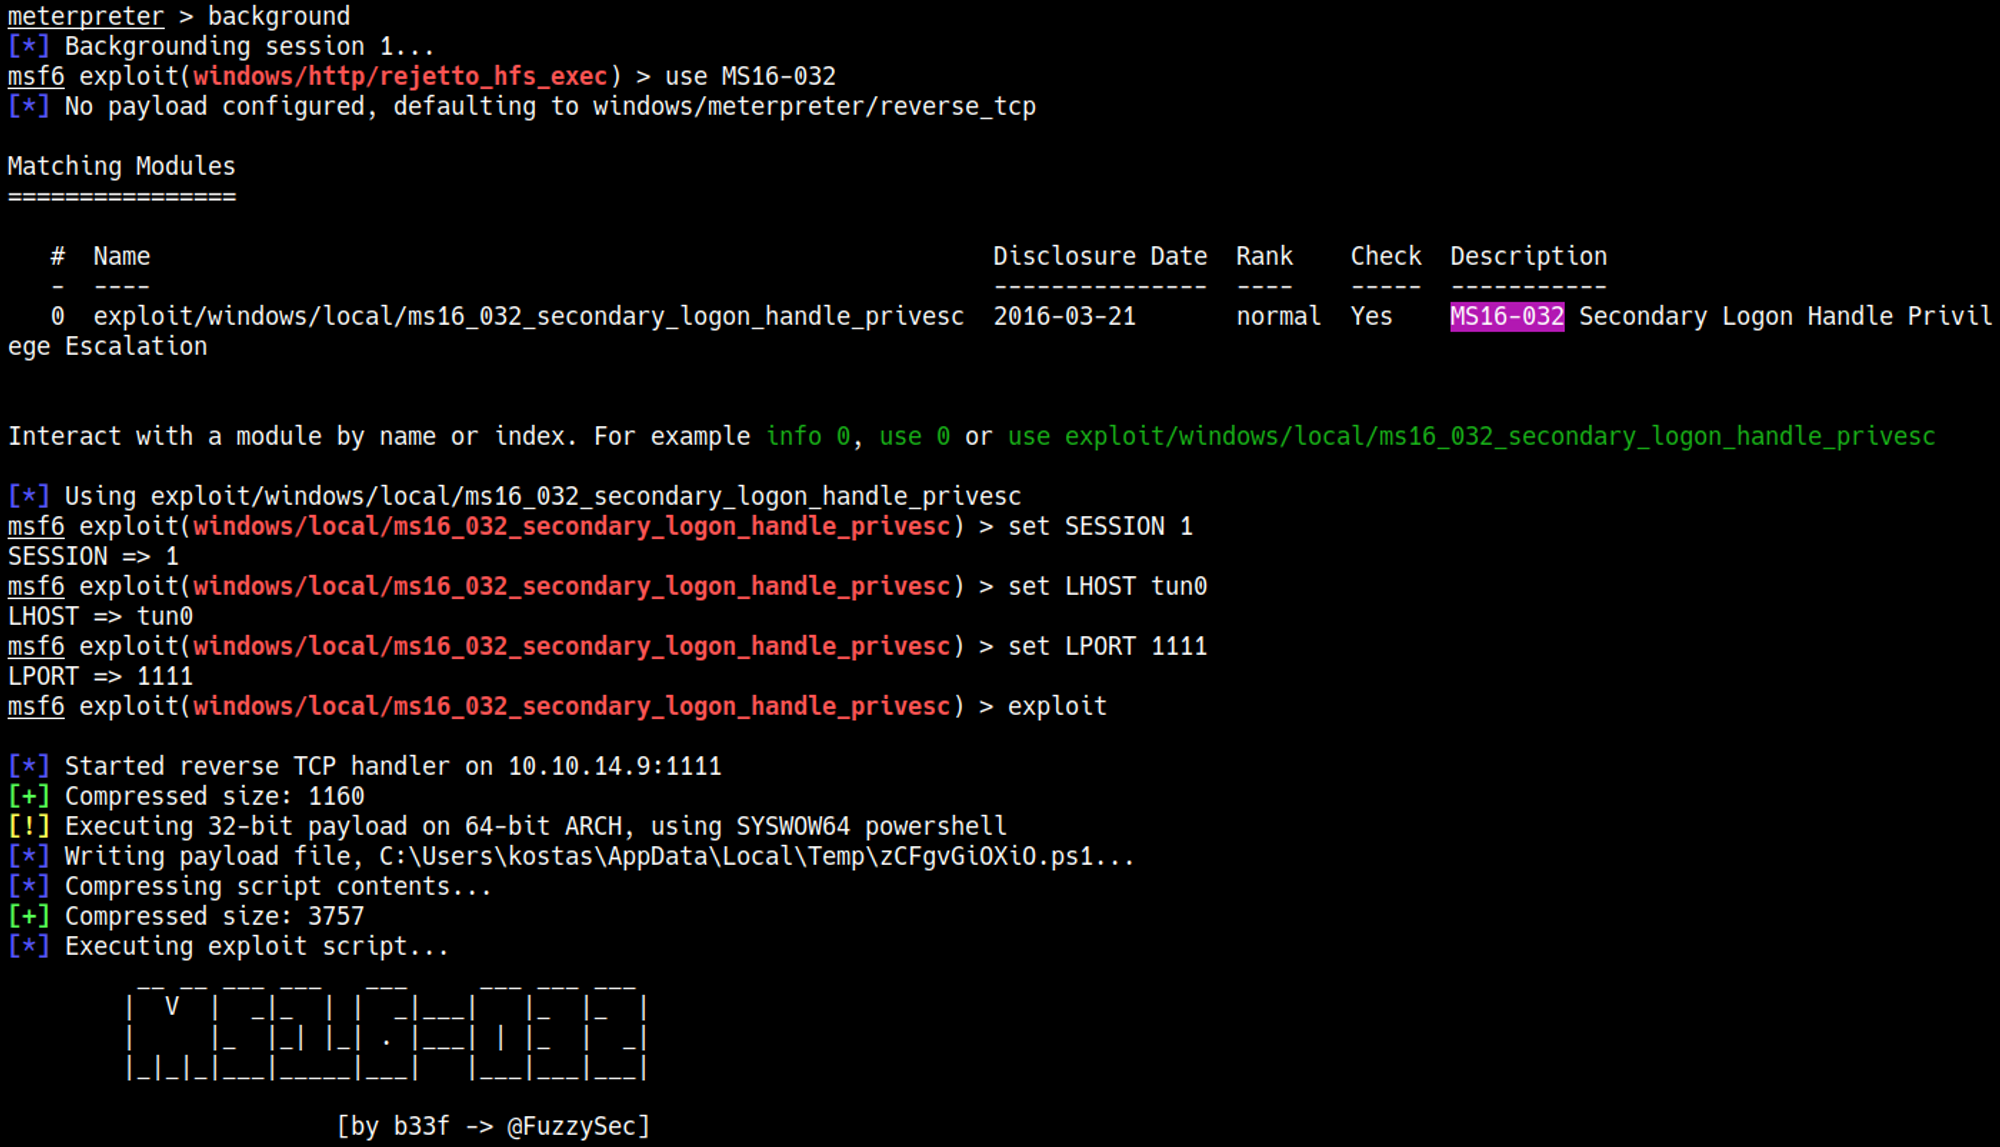Click the blue [*] marker before Executing exploit script
This screenshot has height=1147, width=2000.
click(x=28, y=946)
